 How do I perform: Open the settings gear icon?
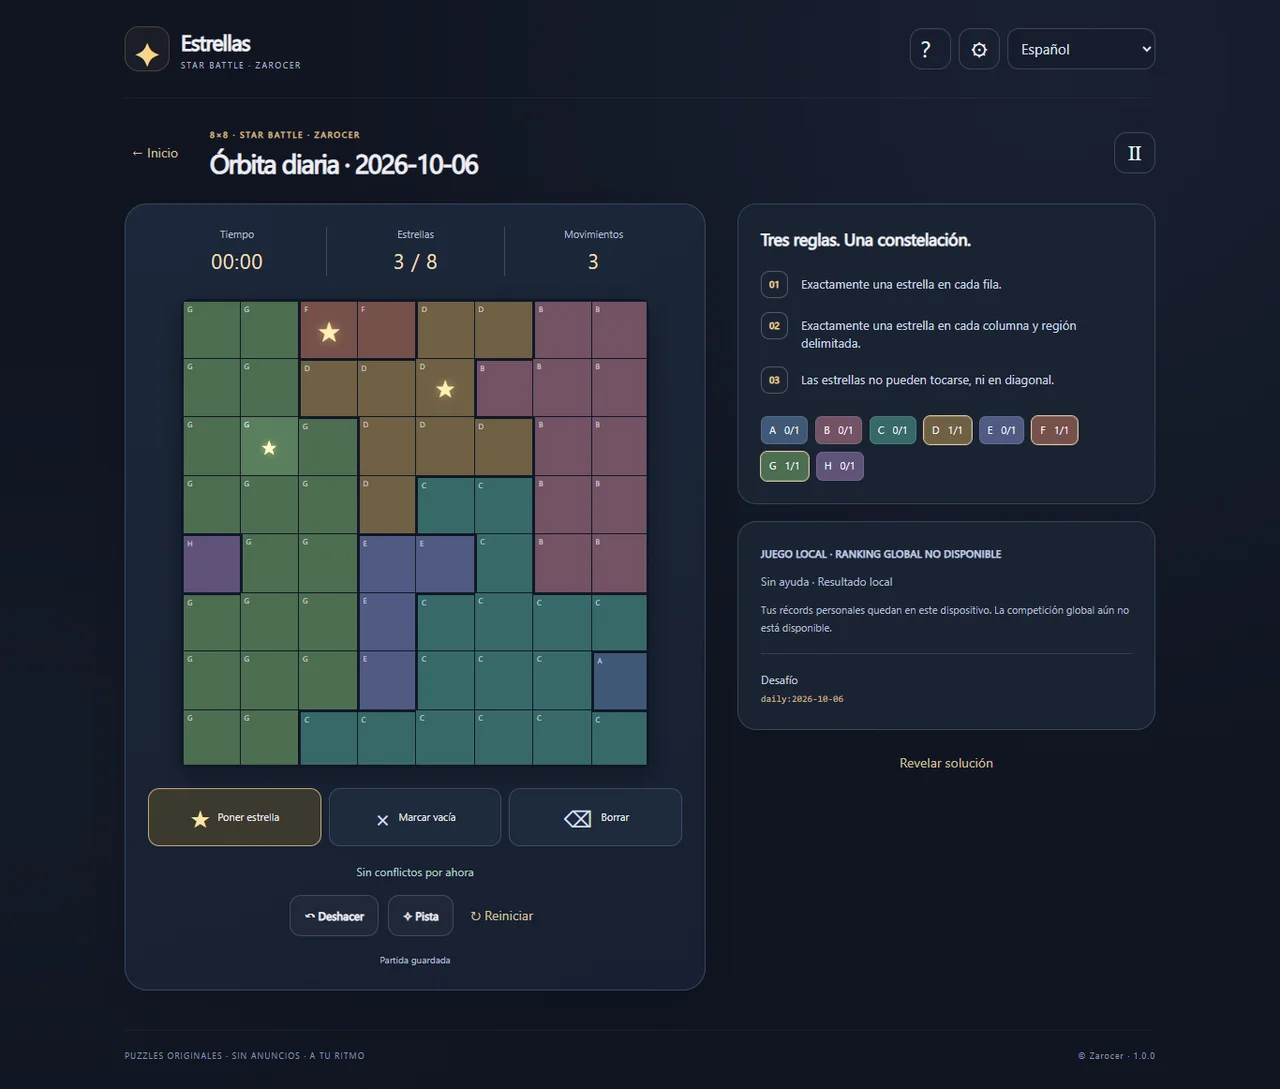pos(979,49)
